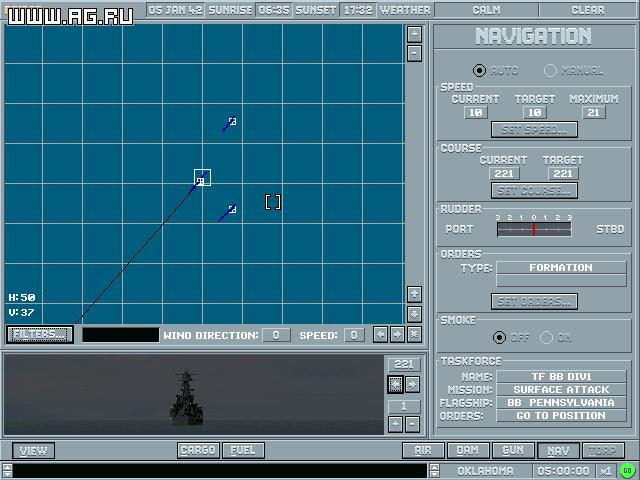Decrease ship view magnification with minus

[412, 424]
